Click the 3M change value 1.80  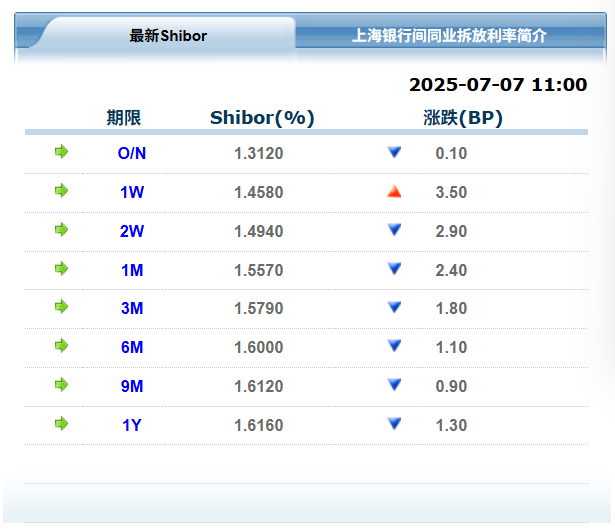(x=451, y=308)
